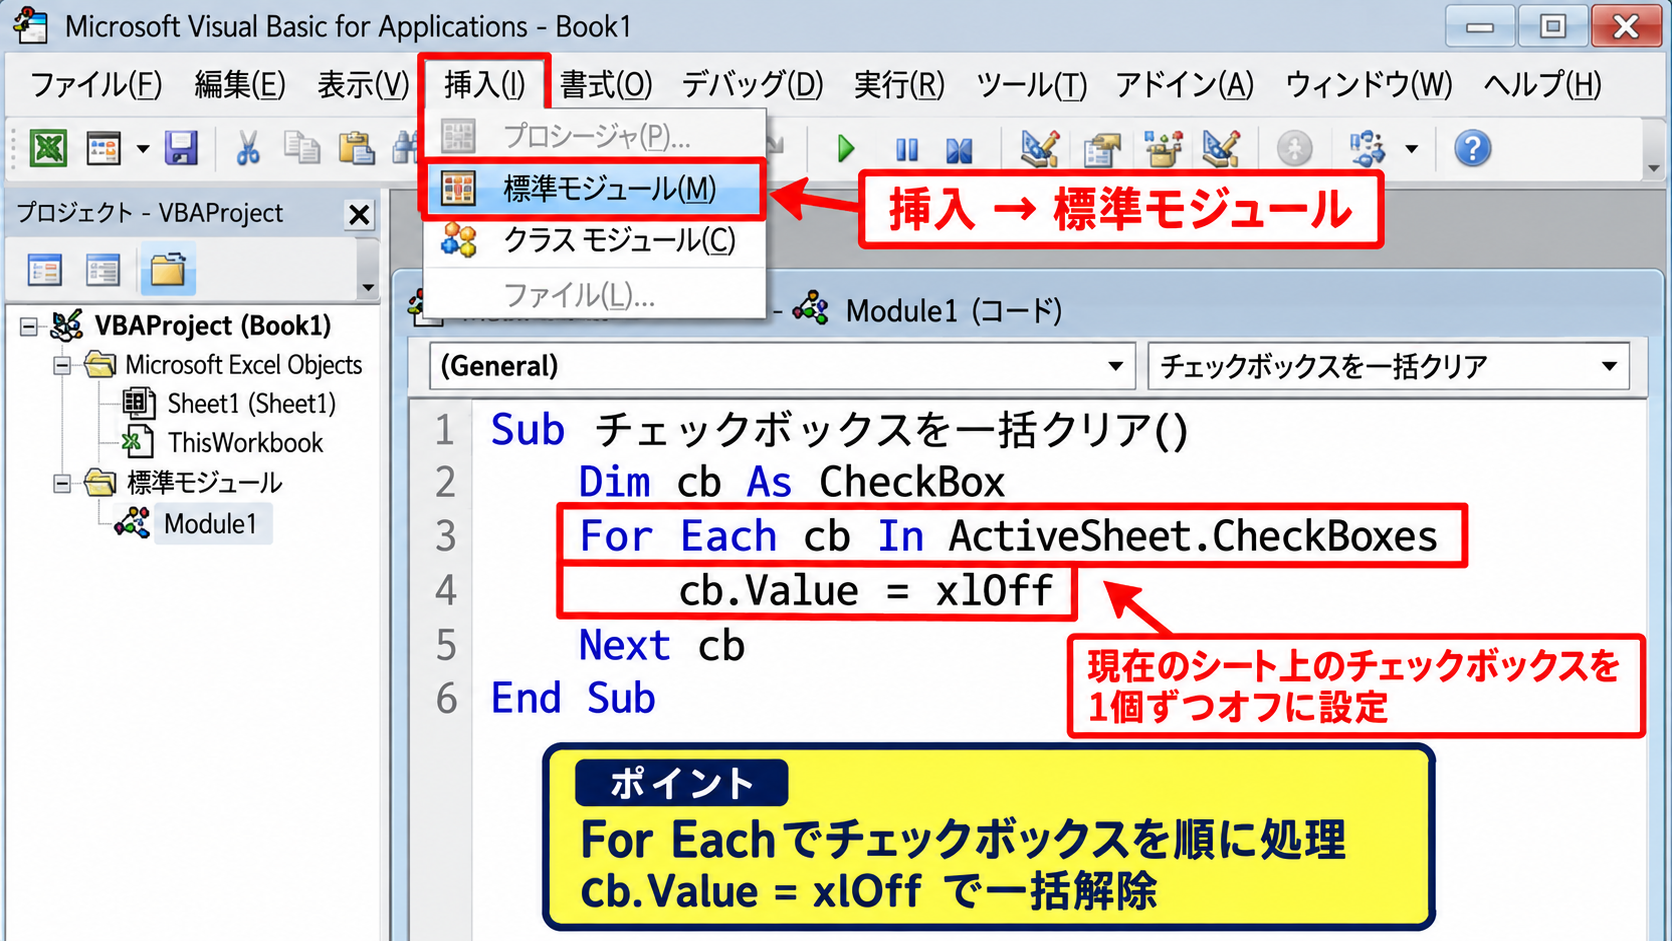Click in code line End Sub
Image resolution: width=1672 pixels, height=941 pixels.
click(x=572, y=699)
